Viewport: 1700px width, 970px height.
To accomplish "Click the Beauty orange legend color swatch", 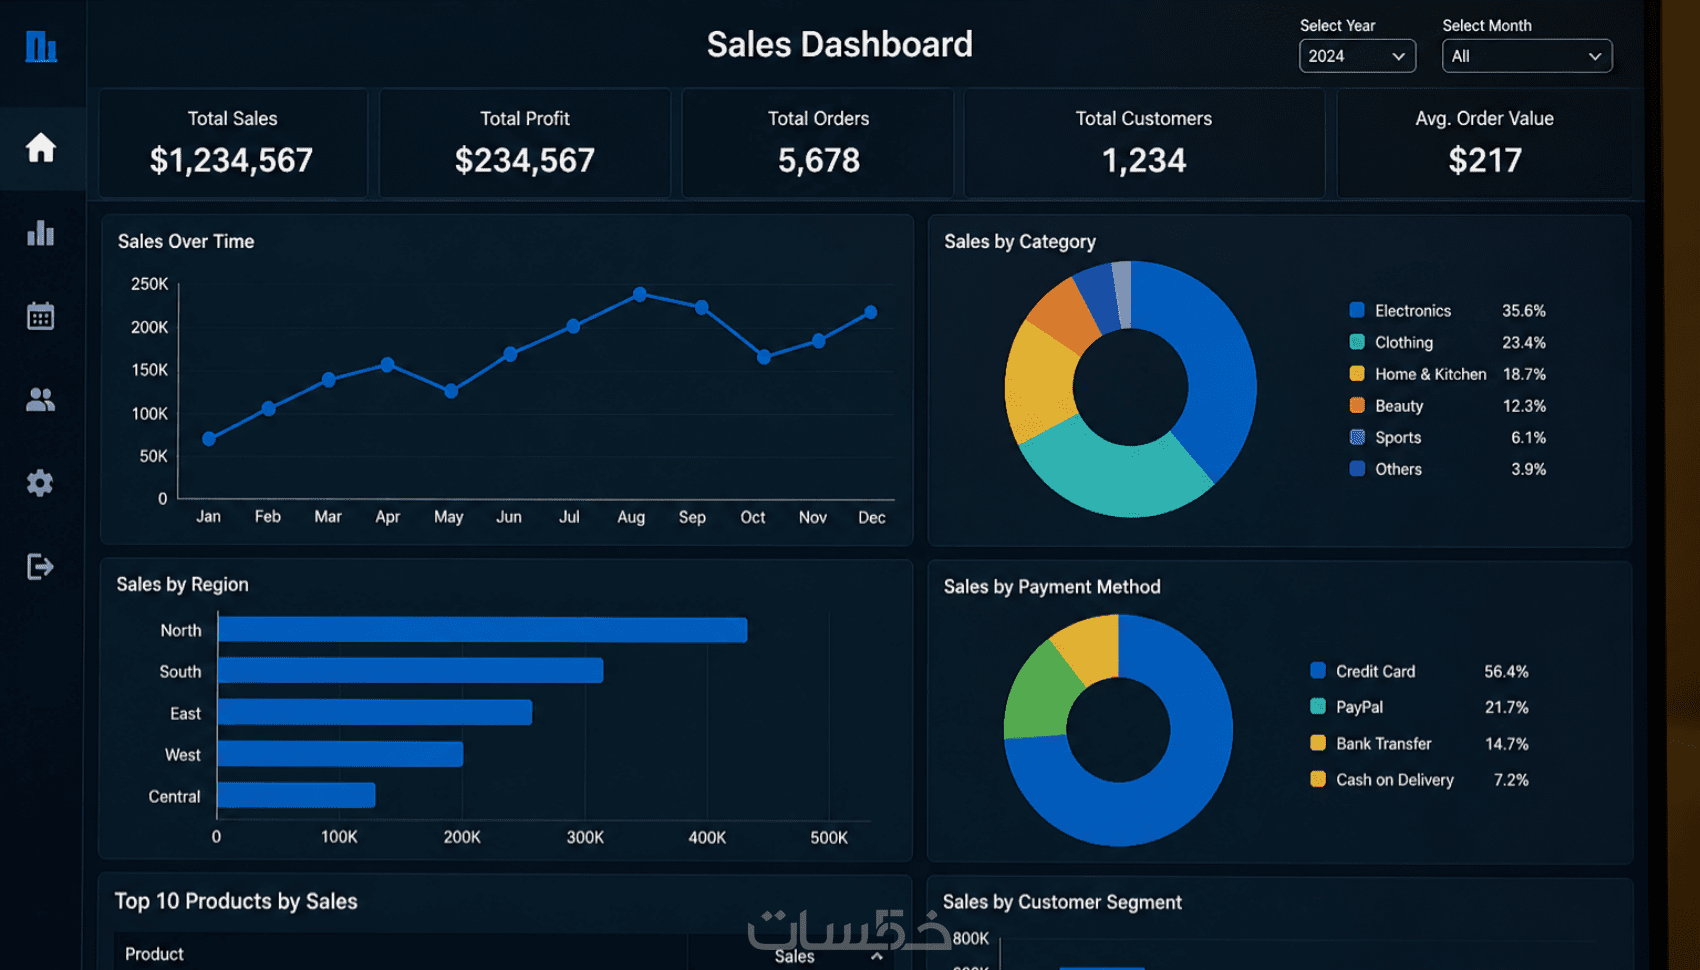I will [x=1357, y=405].
